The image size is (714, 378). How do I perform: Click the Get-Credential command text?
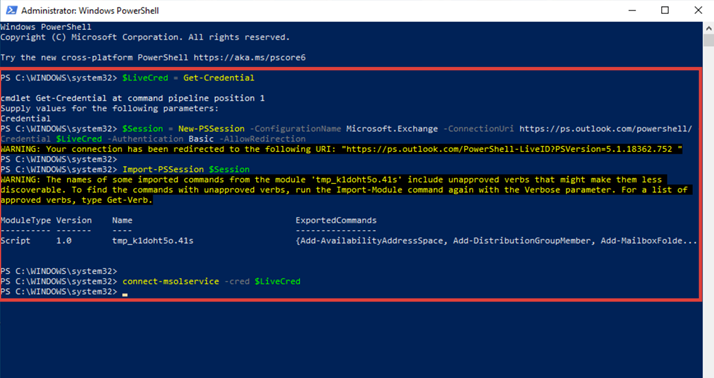click(x=219, y=78)
